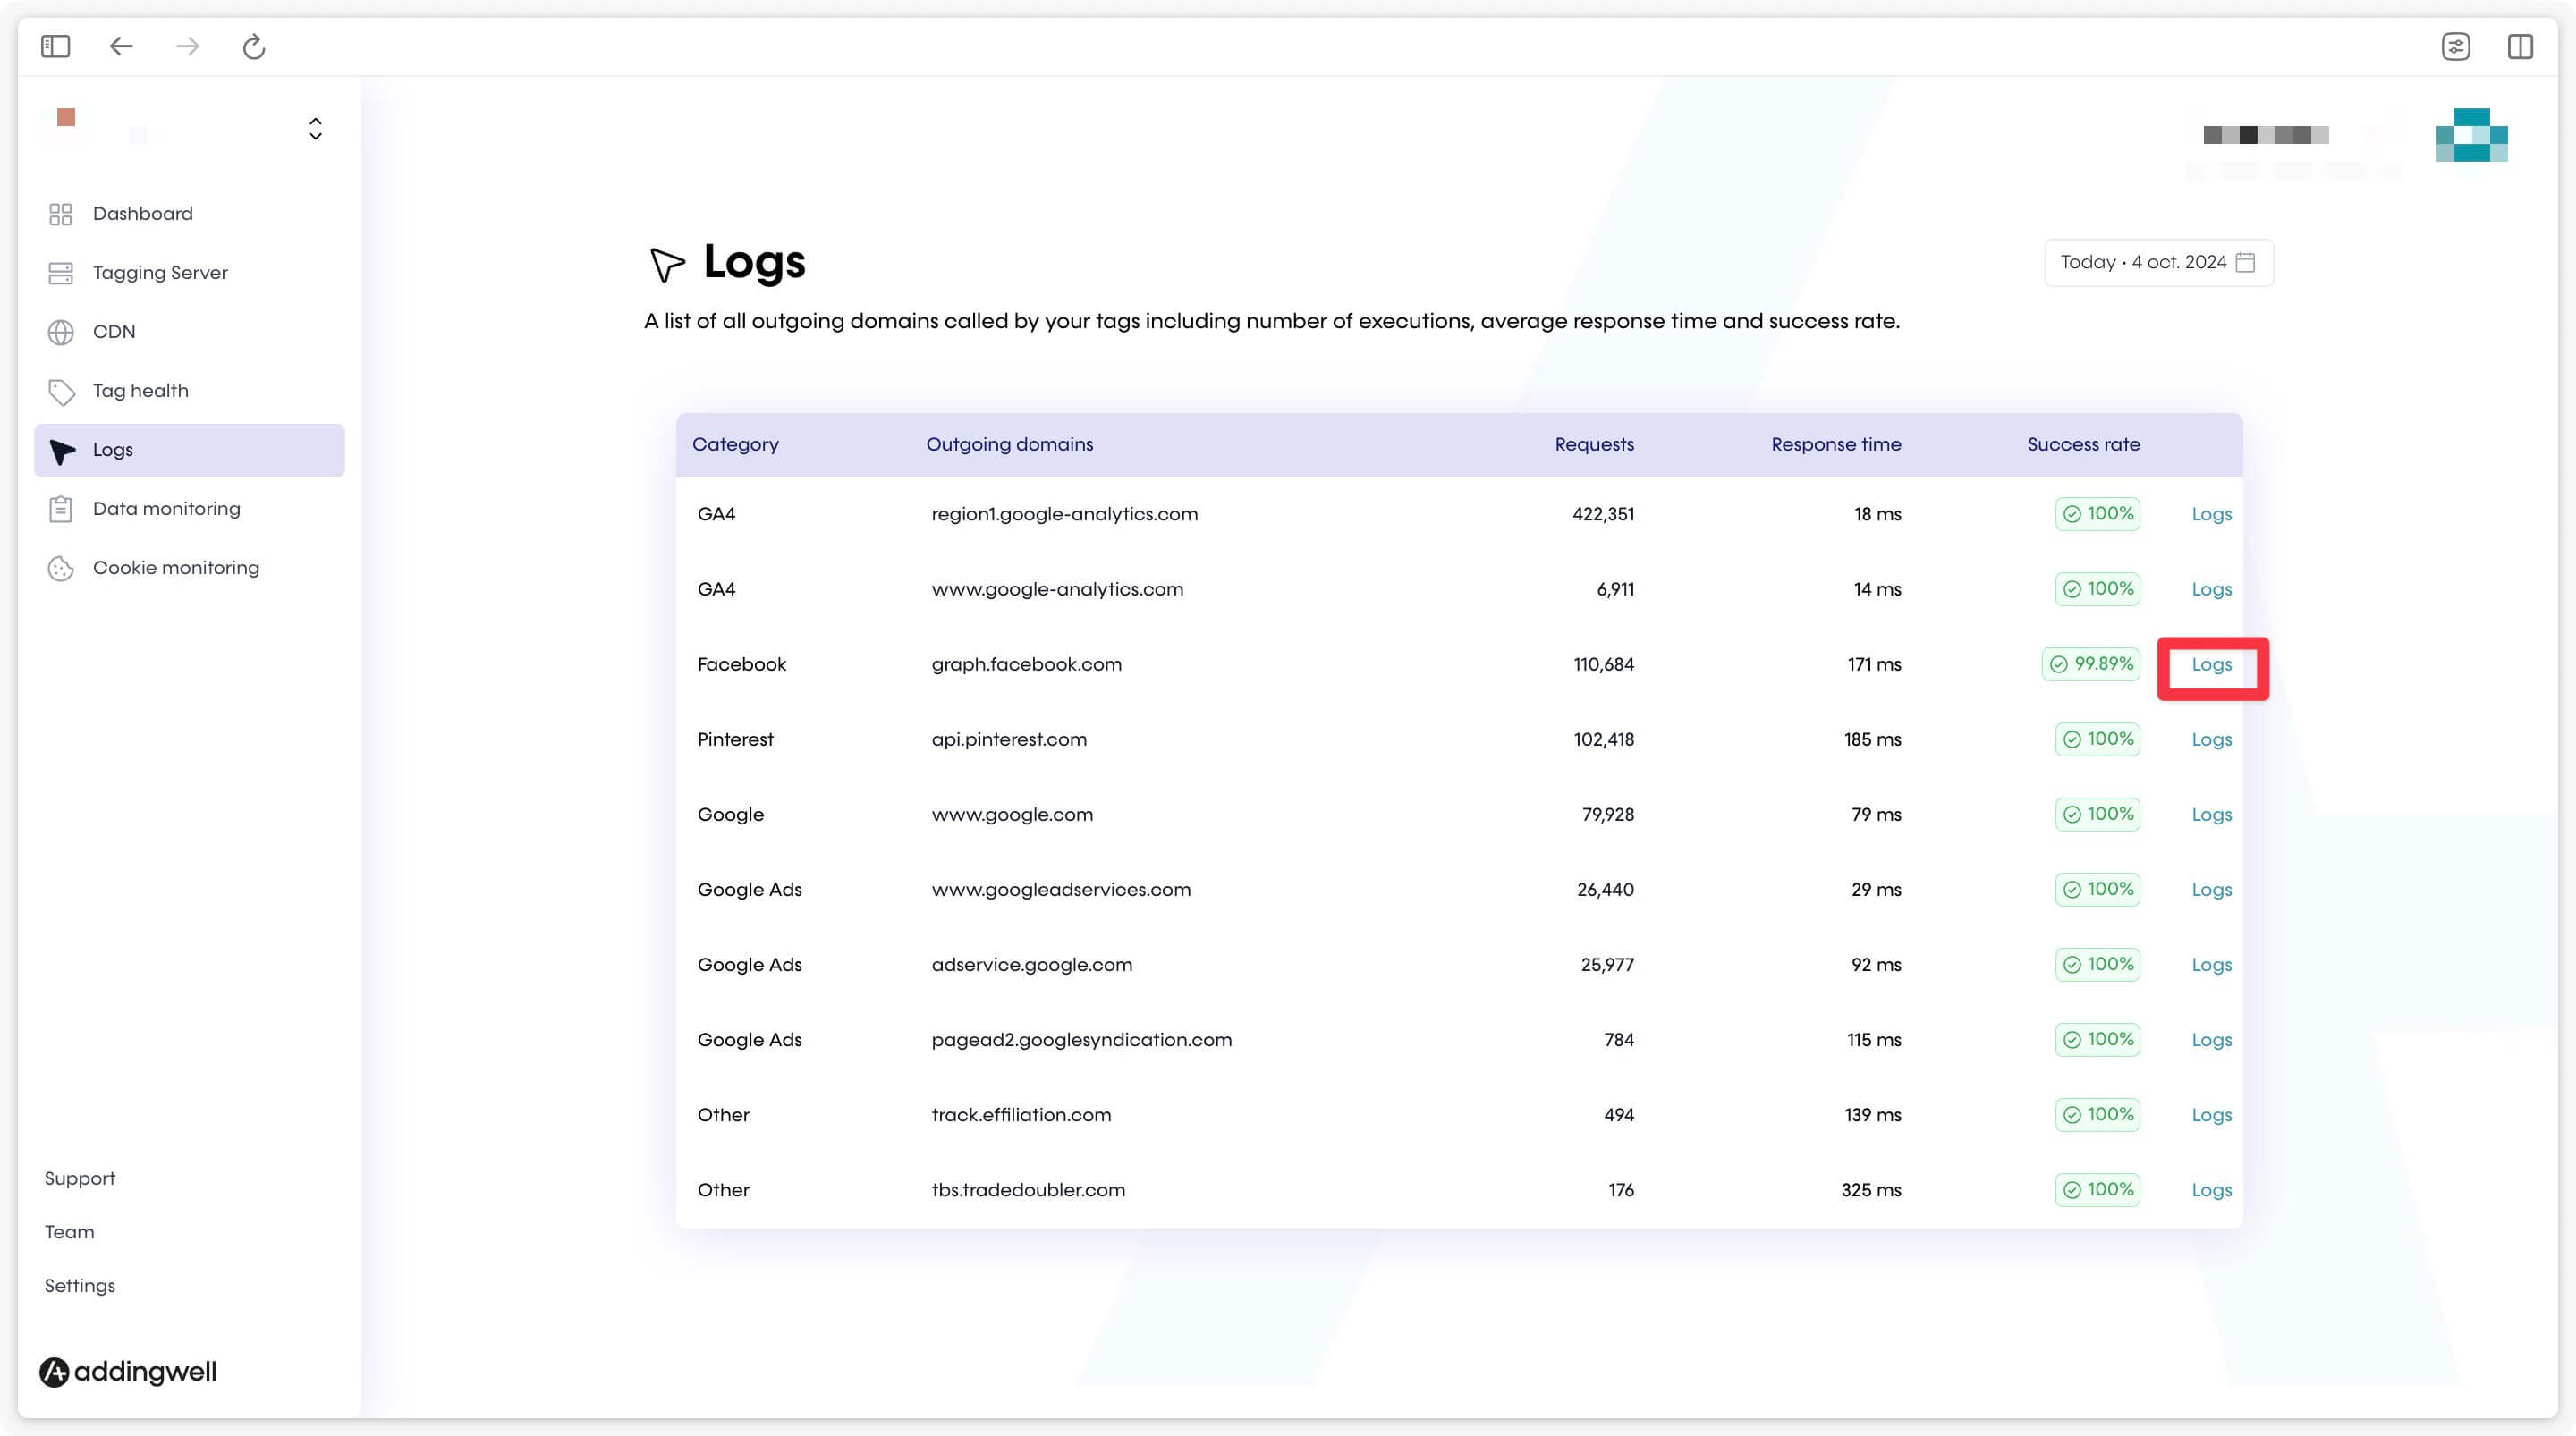Select the track.effiliation.com domain cell
Image resolution: width=2576 pixels, height=1436 pixels.
coord(1021,1115)
